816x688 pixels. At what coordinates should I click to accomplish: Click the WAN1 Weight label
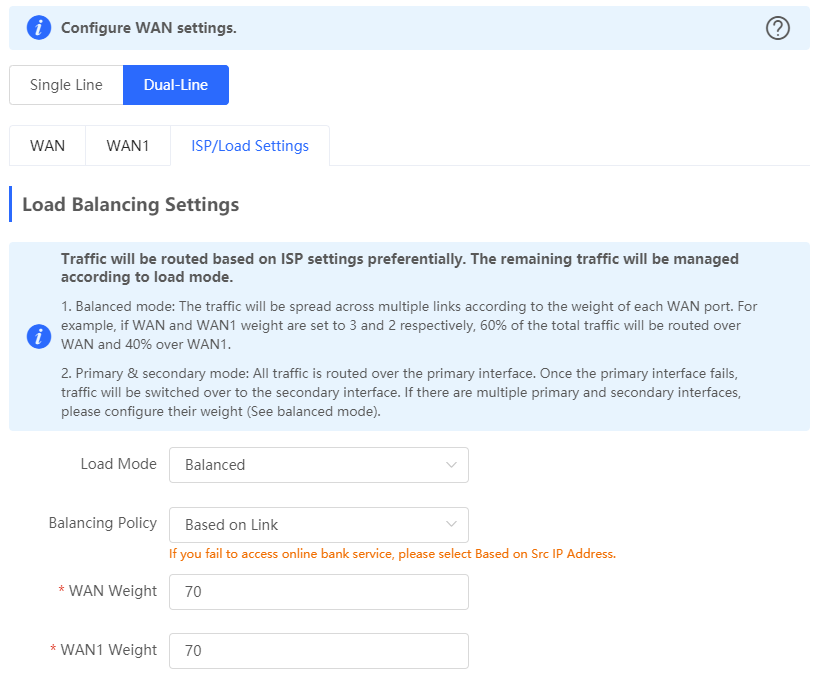(109, 650)
